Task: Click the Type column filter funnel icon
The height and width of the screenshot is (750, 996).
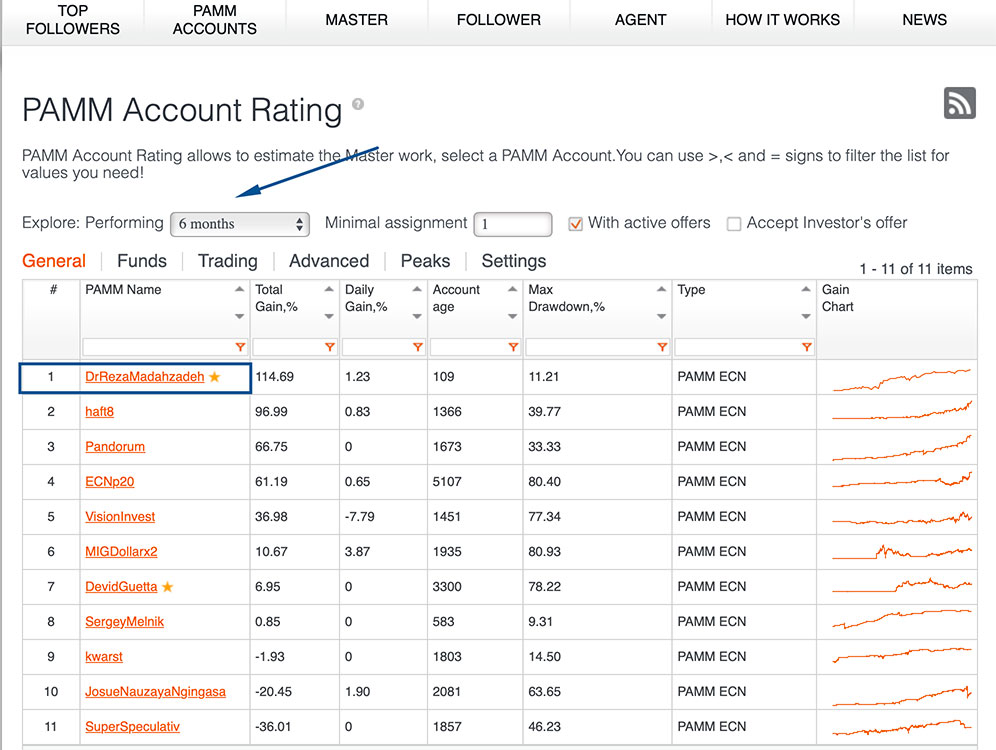Action: coord(806,347)
